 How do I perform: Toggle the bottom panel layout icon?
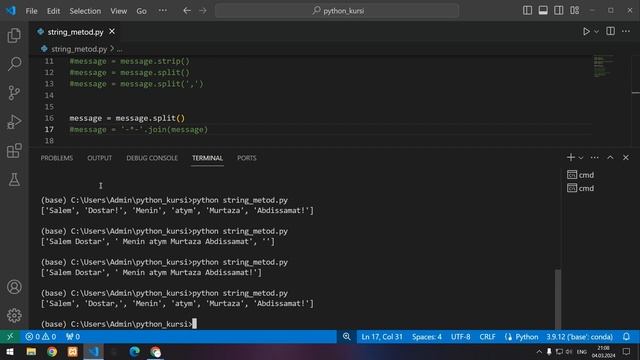pos(543,10)
